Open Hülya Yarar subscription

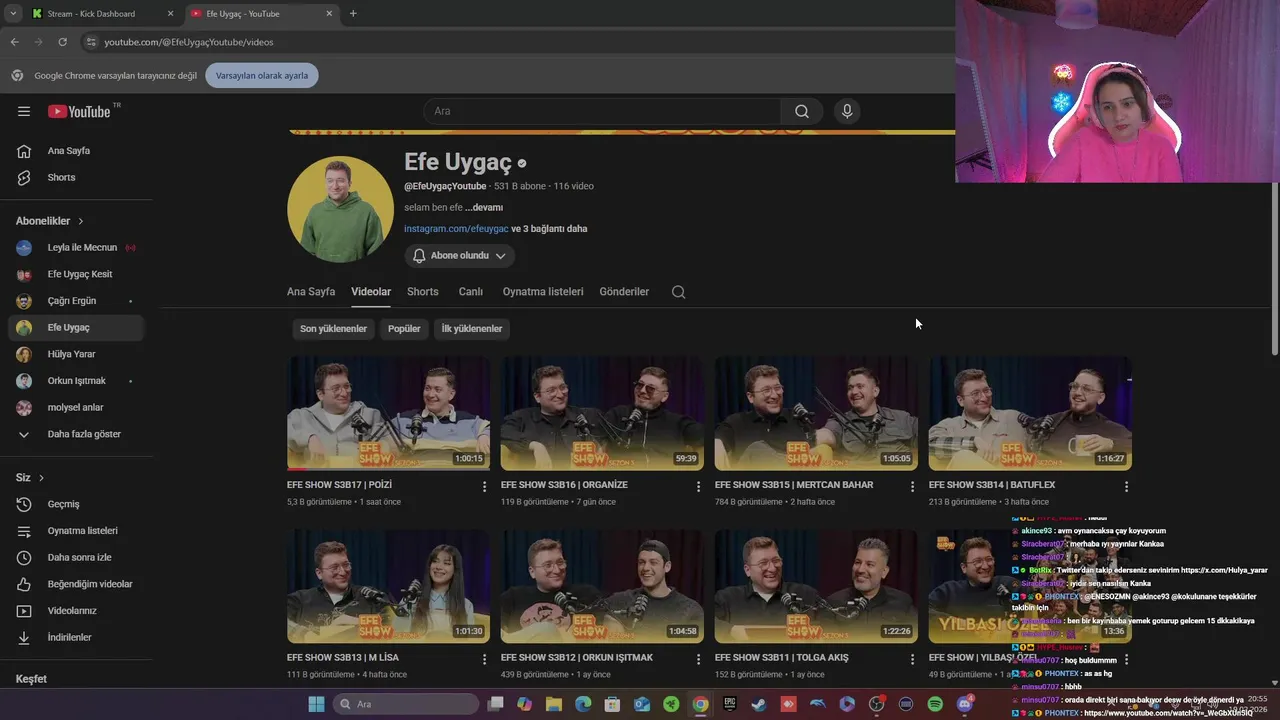(x=76, y=354)
